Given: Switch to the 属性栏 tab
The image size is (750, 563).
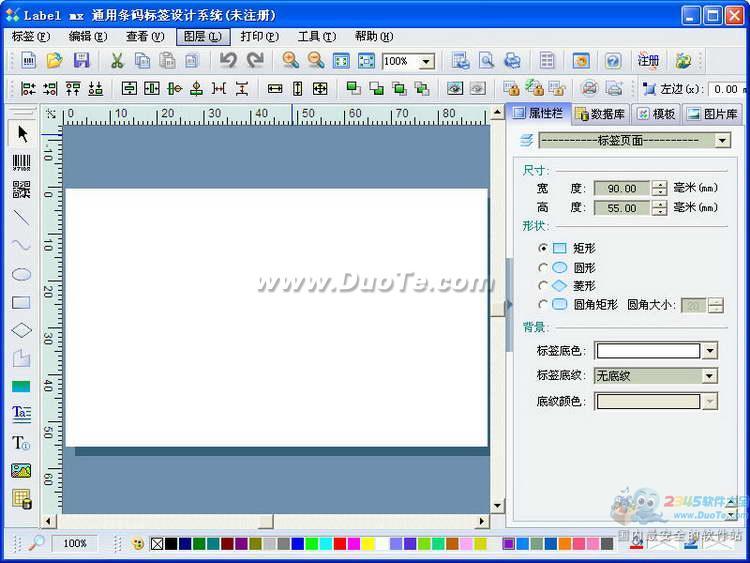Looking at the screenshot, I should pyautogui.click(x=539, y=113).
